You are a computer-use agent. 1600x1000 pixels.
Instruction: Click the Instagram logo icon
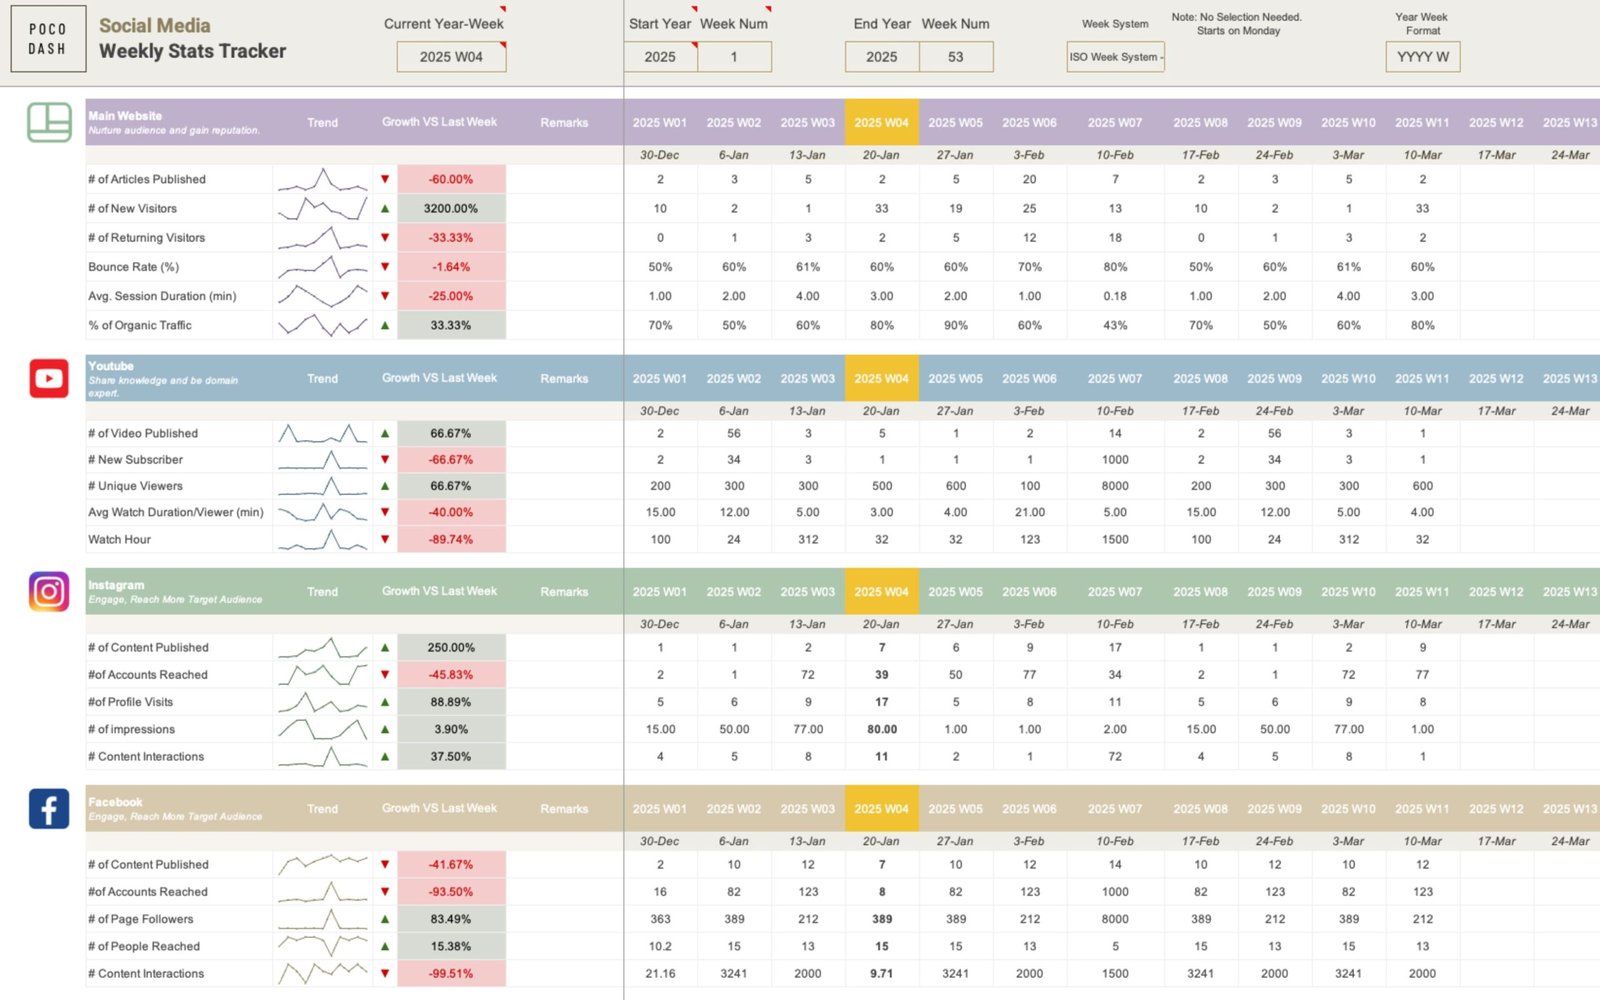(x=49, y=592)
